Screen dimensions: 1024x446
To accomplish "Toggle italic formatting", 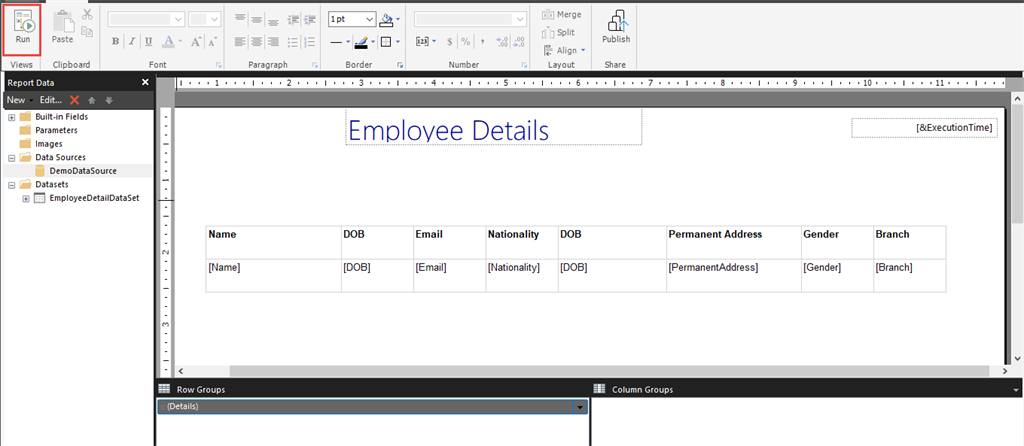I will click(x=132, y=42).
